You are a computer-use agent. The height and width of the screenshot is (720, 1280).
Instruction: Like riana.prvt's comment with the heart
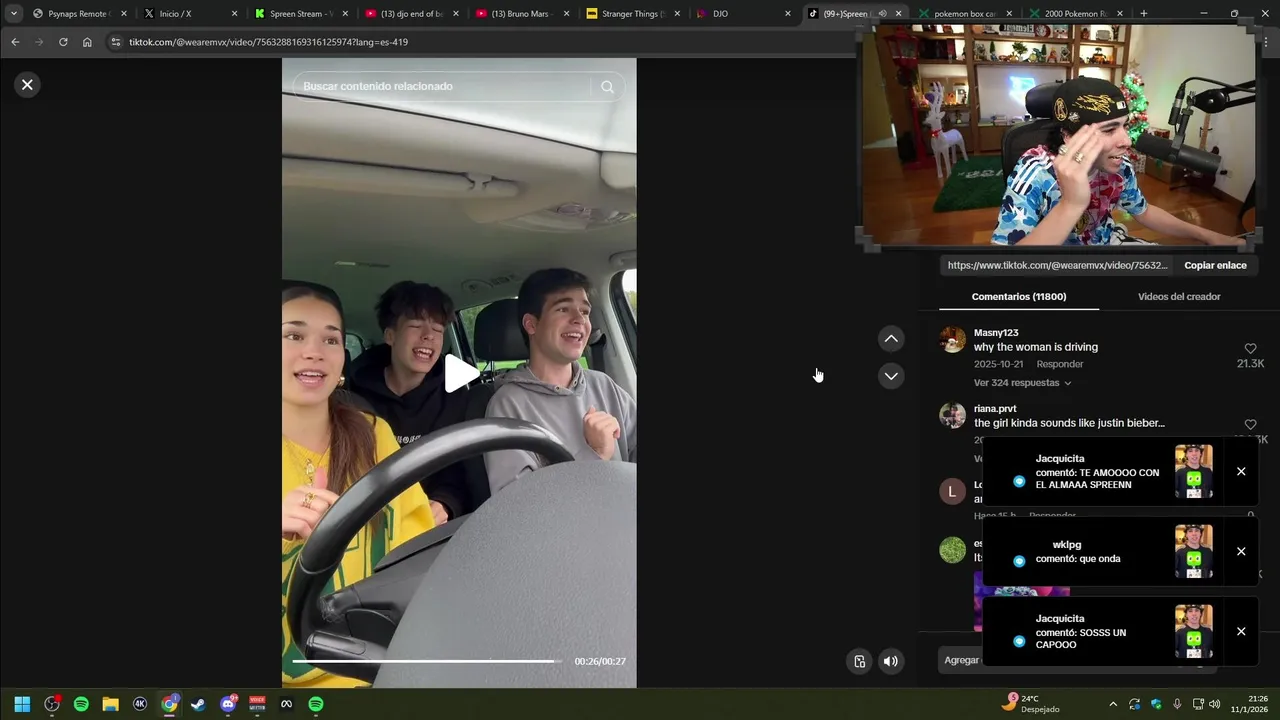pyautogui.click(x=1250, y=425)
